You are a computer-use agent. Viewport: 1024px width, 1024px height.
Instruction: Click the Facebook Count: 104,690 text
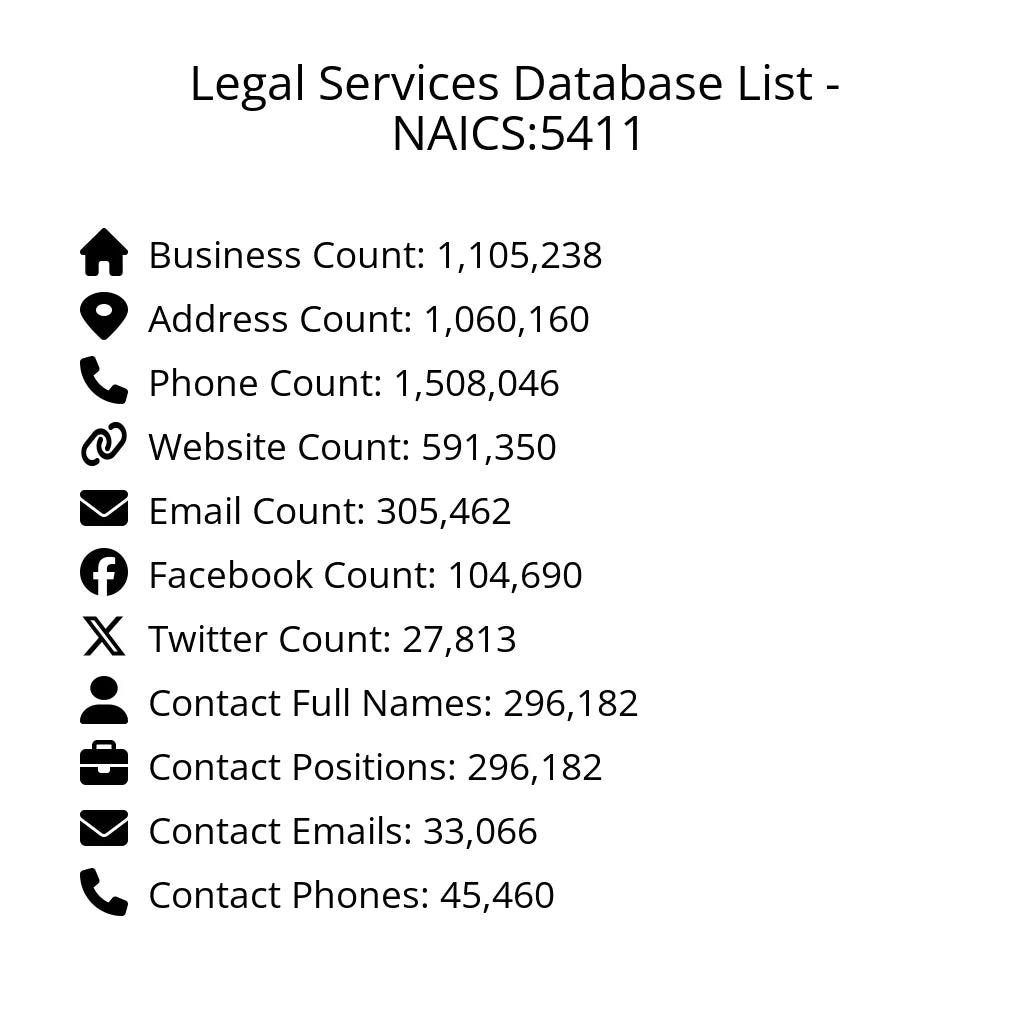tap(365, 576)
